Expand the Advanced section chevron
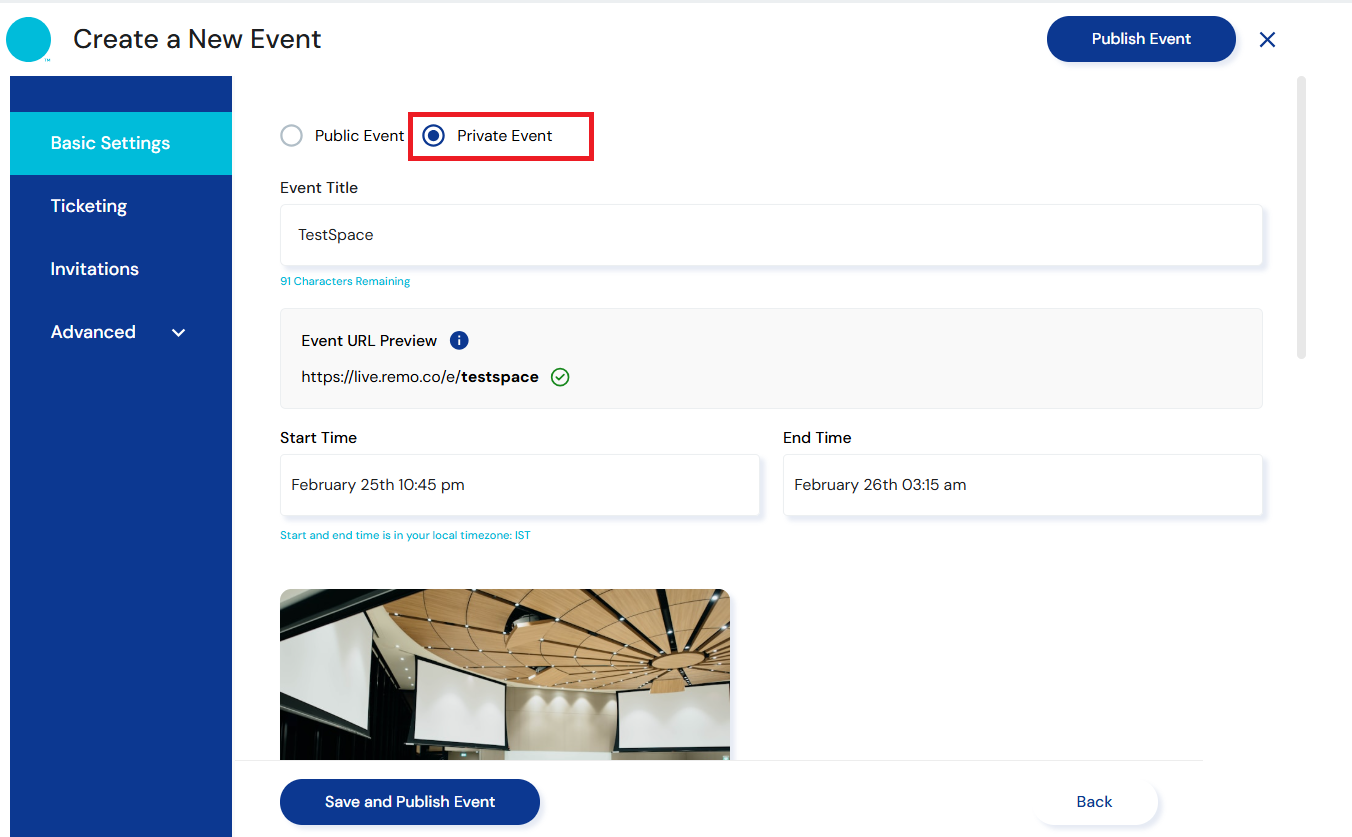Screen dimensions: 1352x837 (179, 333)
